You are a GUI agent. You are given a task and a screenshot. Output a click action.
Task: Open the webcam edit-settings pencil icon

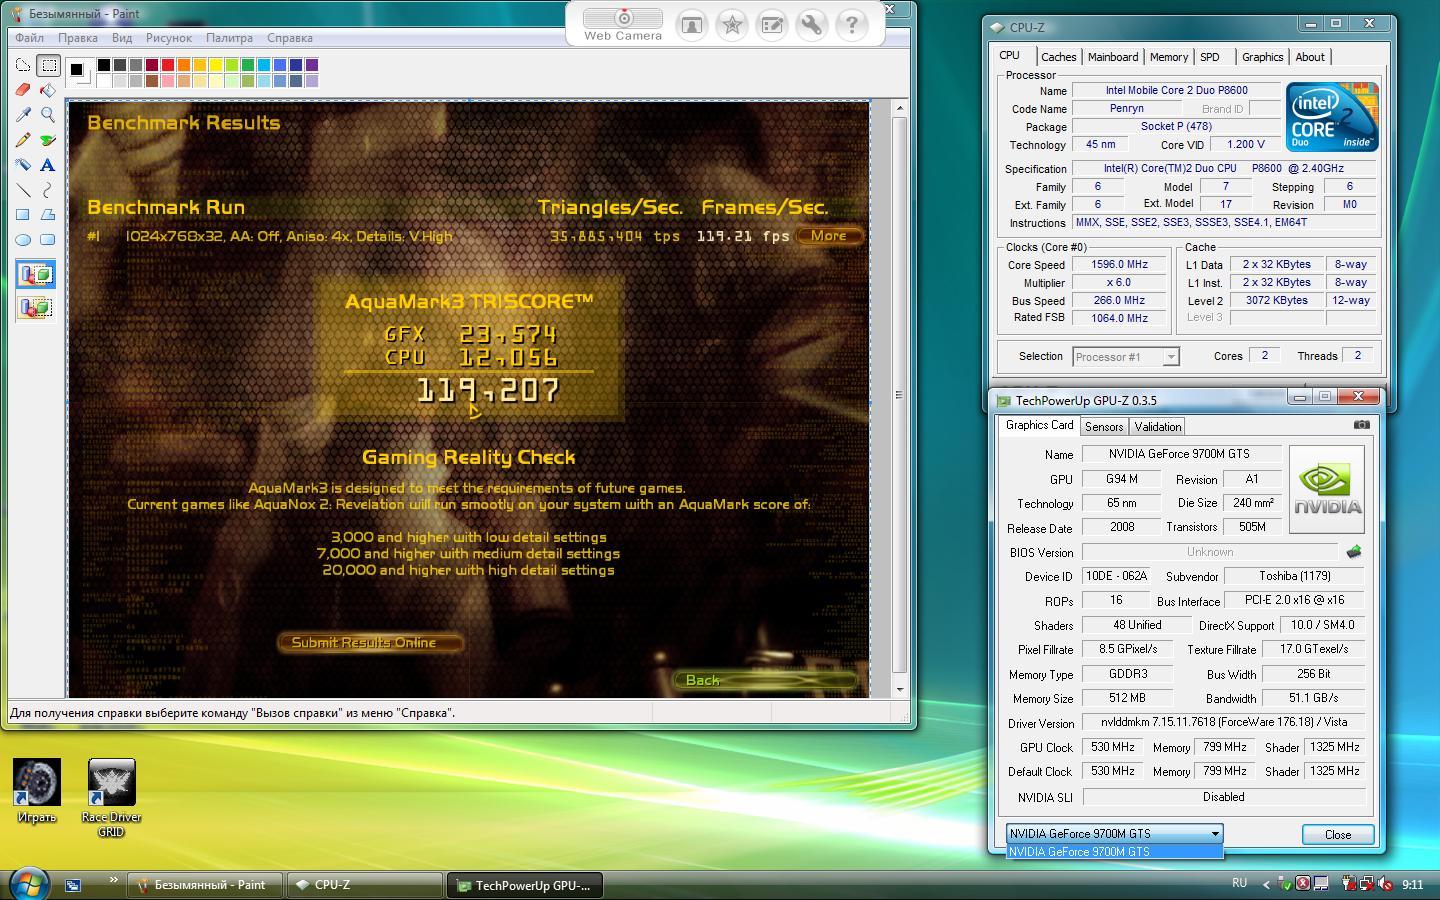[772, 25]
